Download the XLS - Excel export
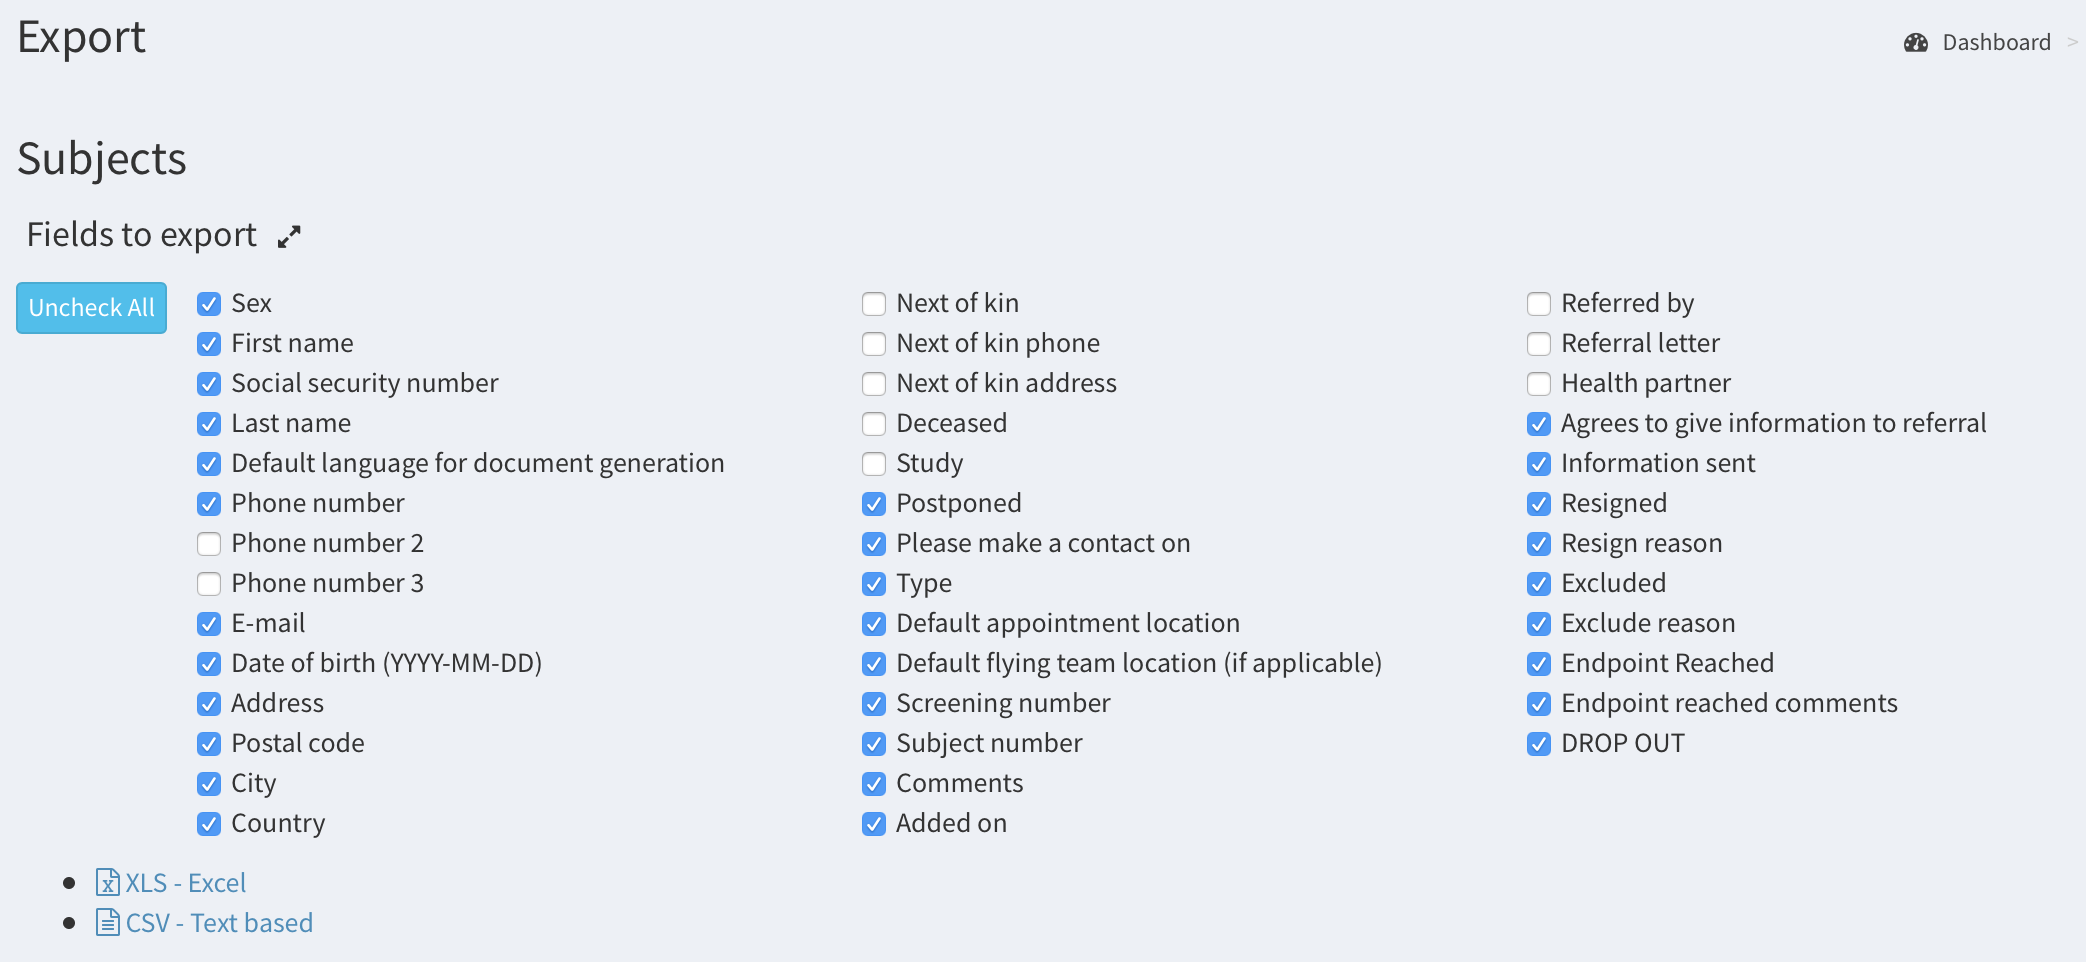2086x962 pixels. (185, 883)
